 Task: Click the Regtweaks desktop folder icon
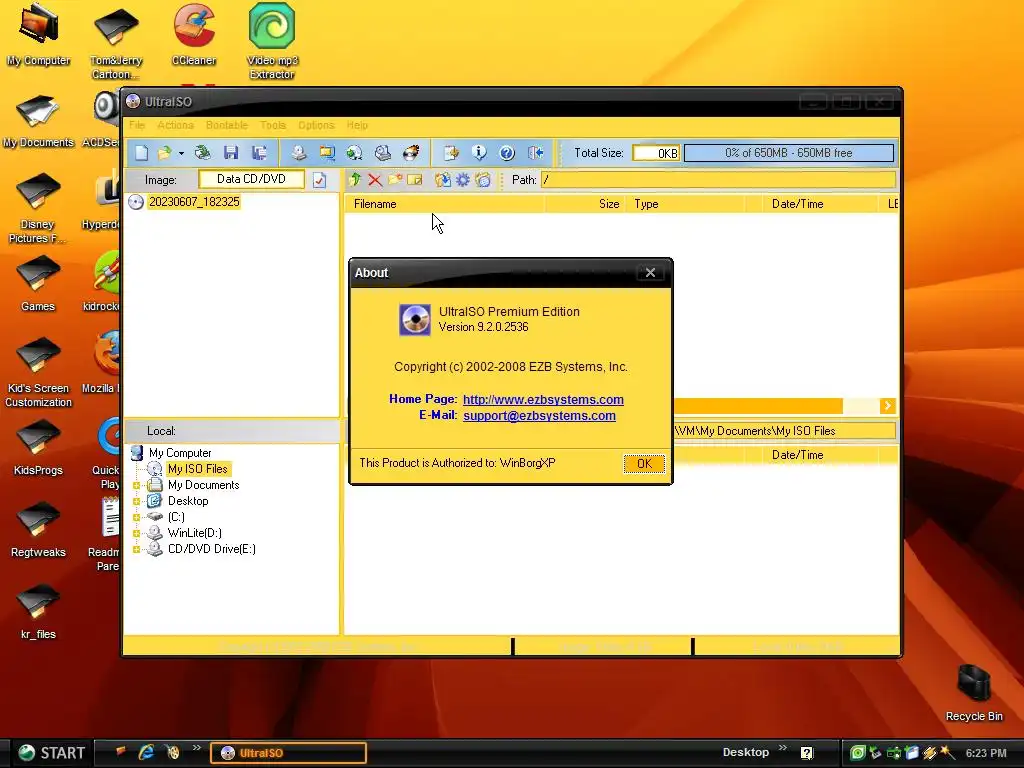[38, 529]
